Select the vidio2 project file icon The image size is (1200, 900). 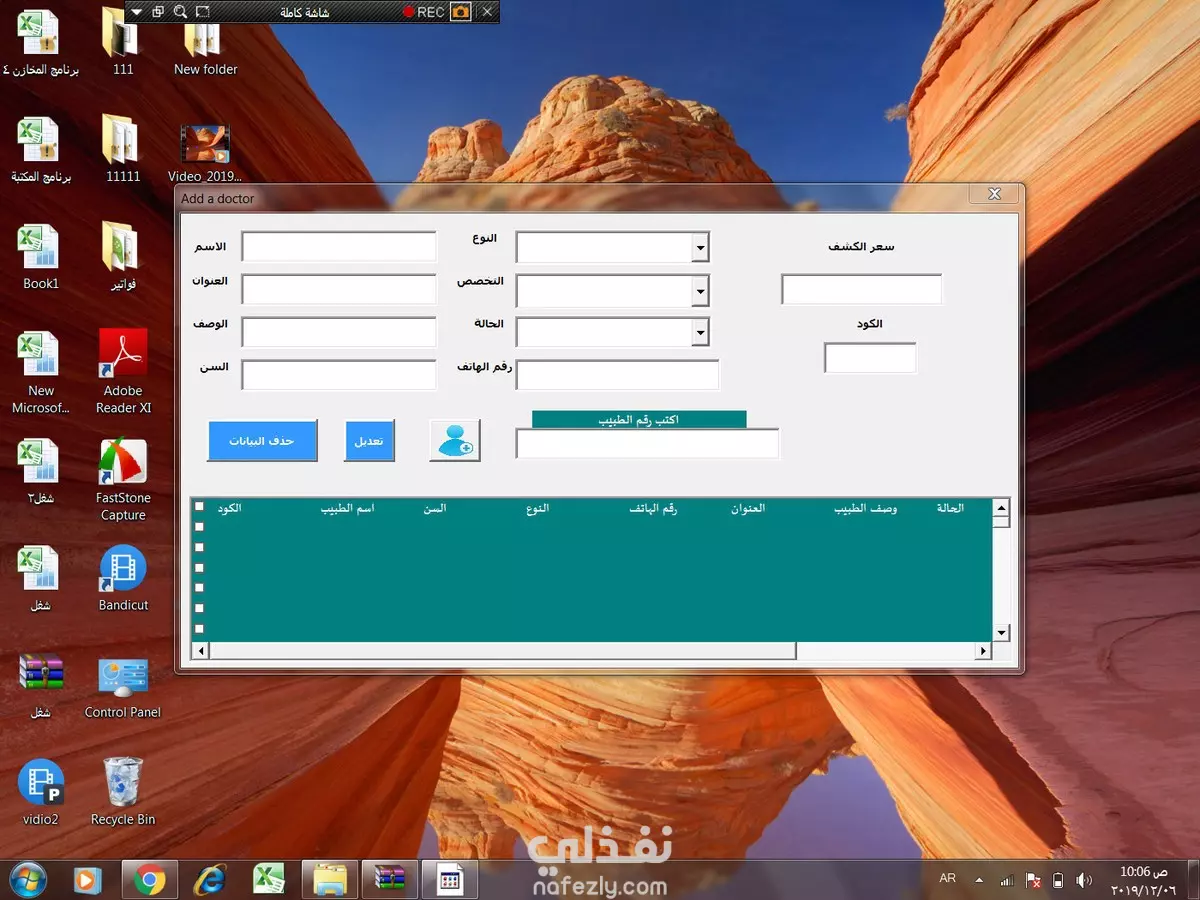(x=40, y=792)
